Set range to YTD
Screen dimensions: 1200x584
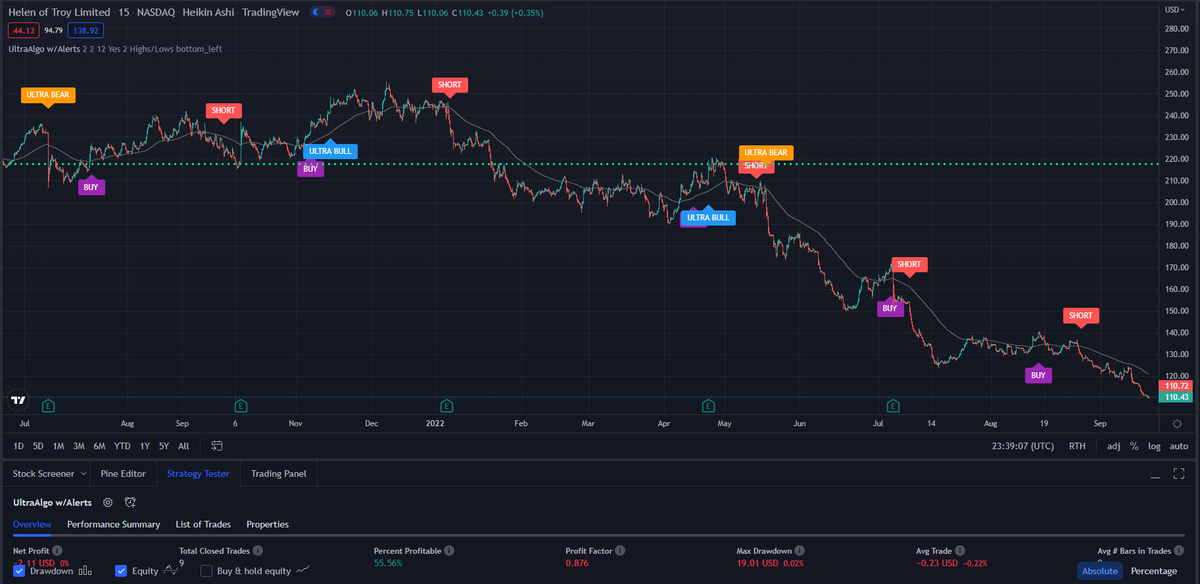(122, 446)
